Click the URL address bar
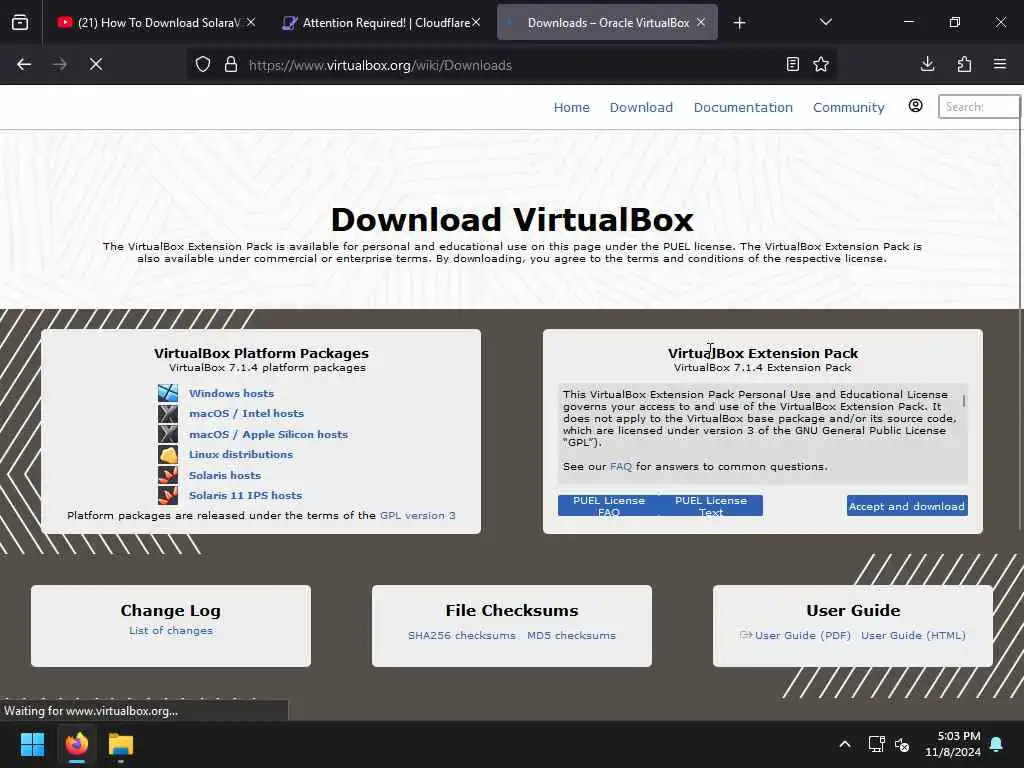This screenshot has width=1024, height=768. 509,65
